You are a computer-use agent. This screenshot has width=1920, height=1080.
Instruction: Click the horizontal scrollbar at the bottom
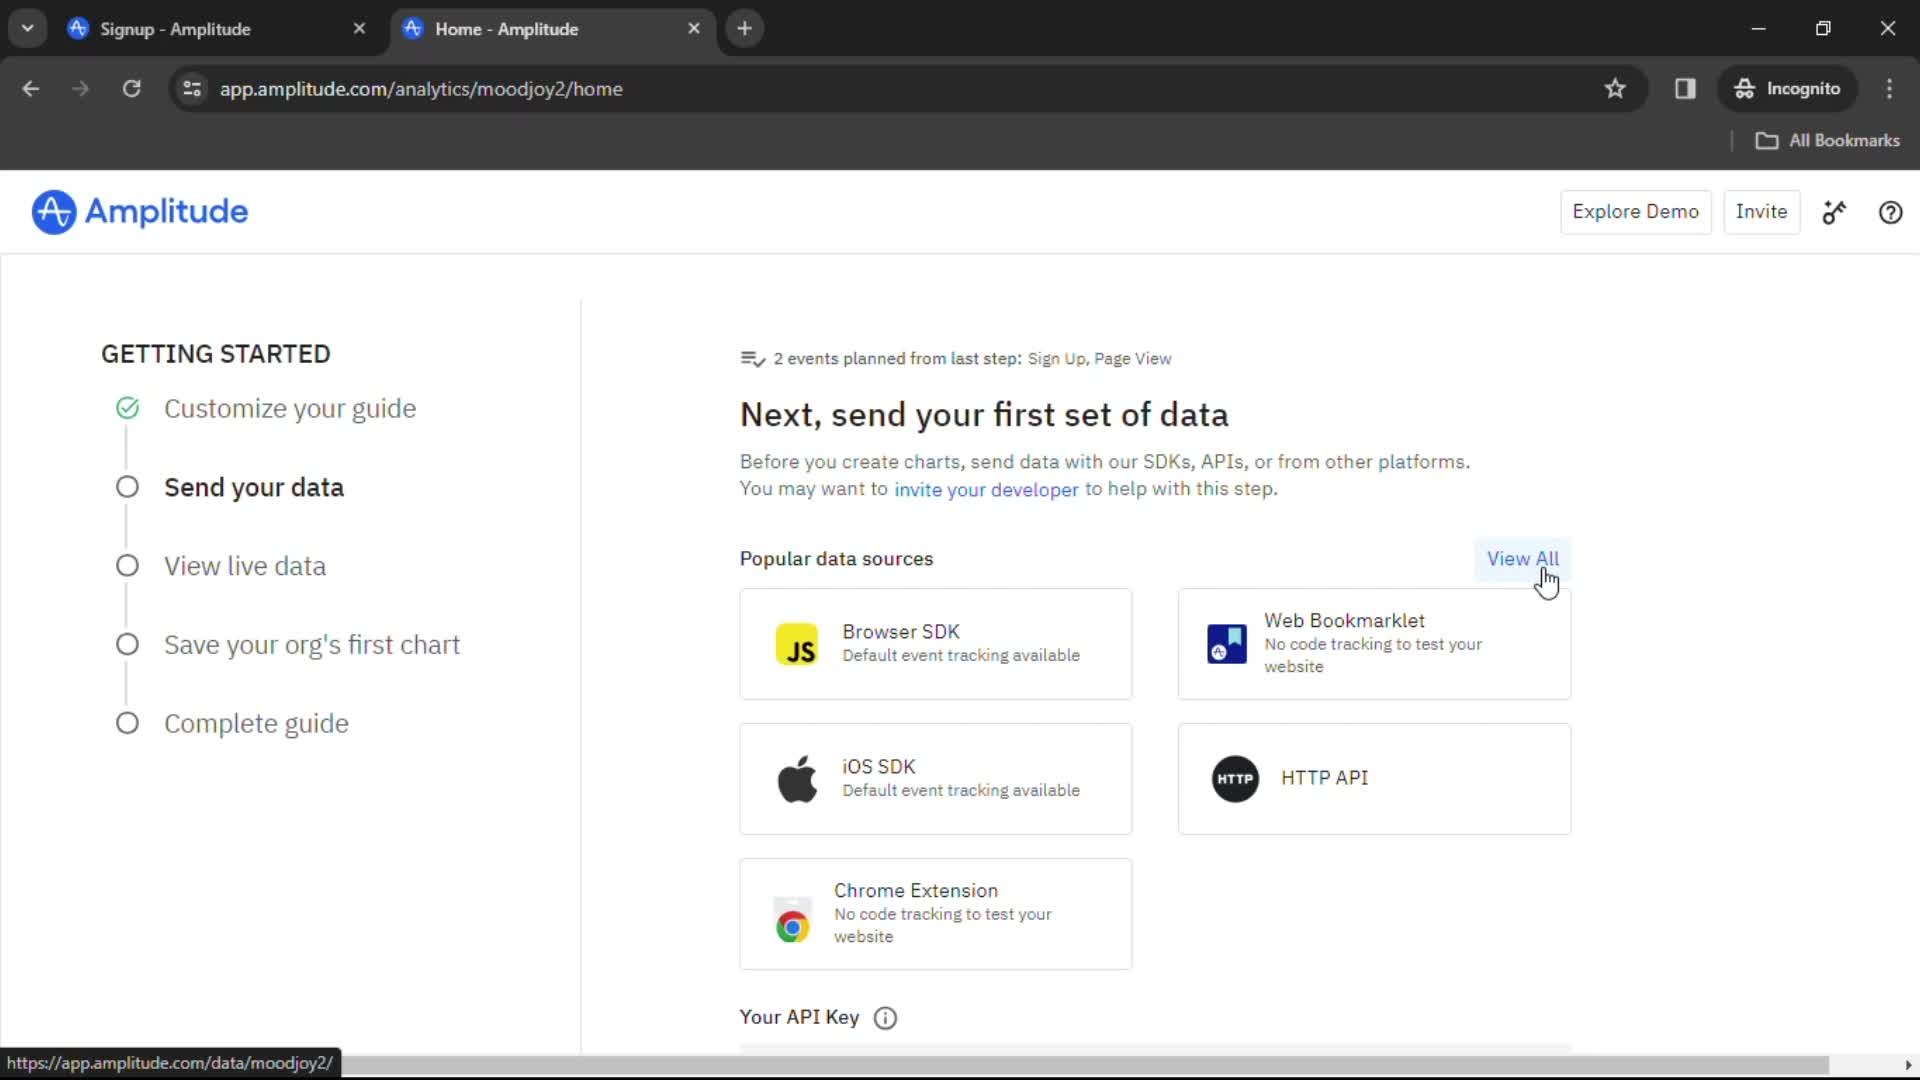pyautogui.click(x=1085, y=1065)
